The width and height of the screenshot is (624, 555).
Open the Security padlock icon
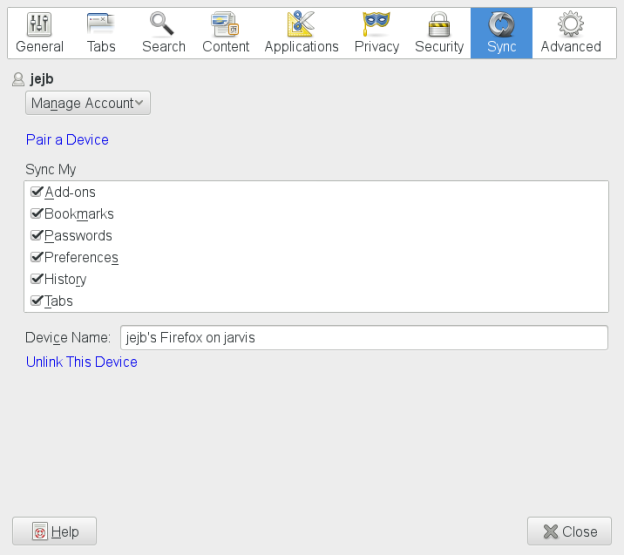click(439, 24)
